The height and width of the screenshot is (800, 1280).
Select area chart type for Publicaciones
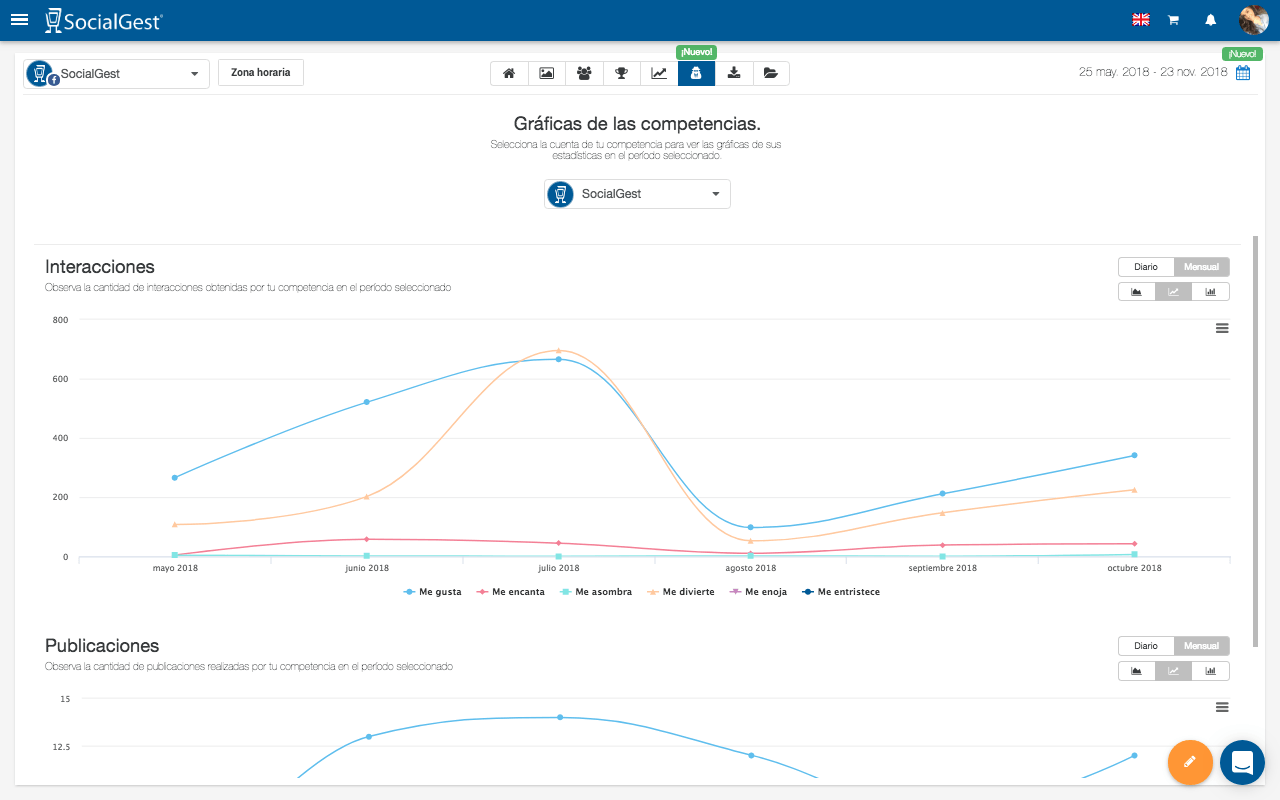coord(1137,671)
